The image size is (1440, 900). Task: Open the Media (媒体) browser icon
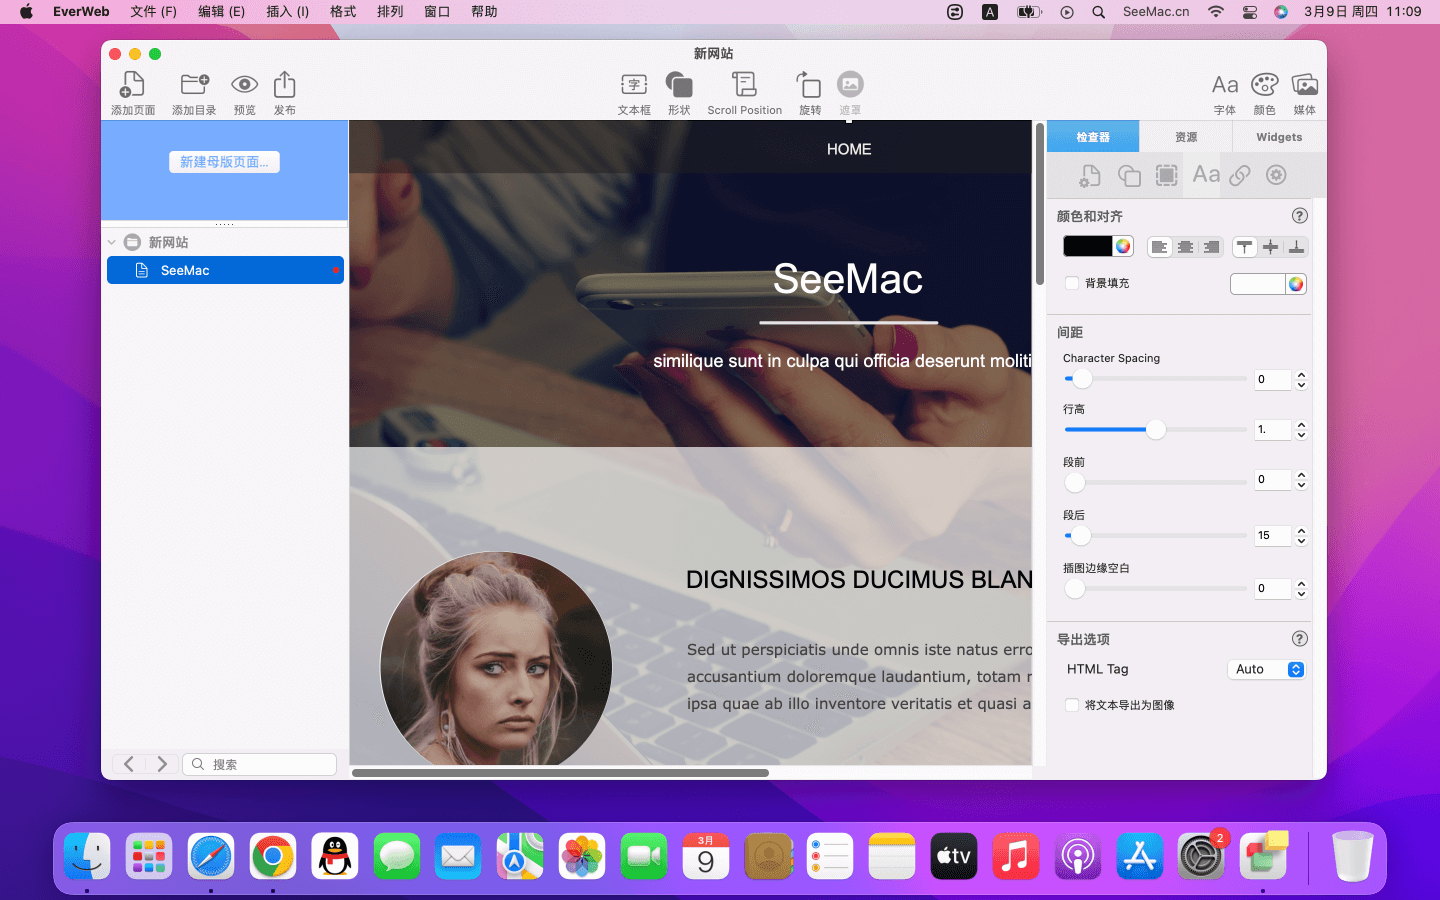1304,86
